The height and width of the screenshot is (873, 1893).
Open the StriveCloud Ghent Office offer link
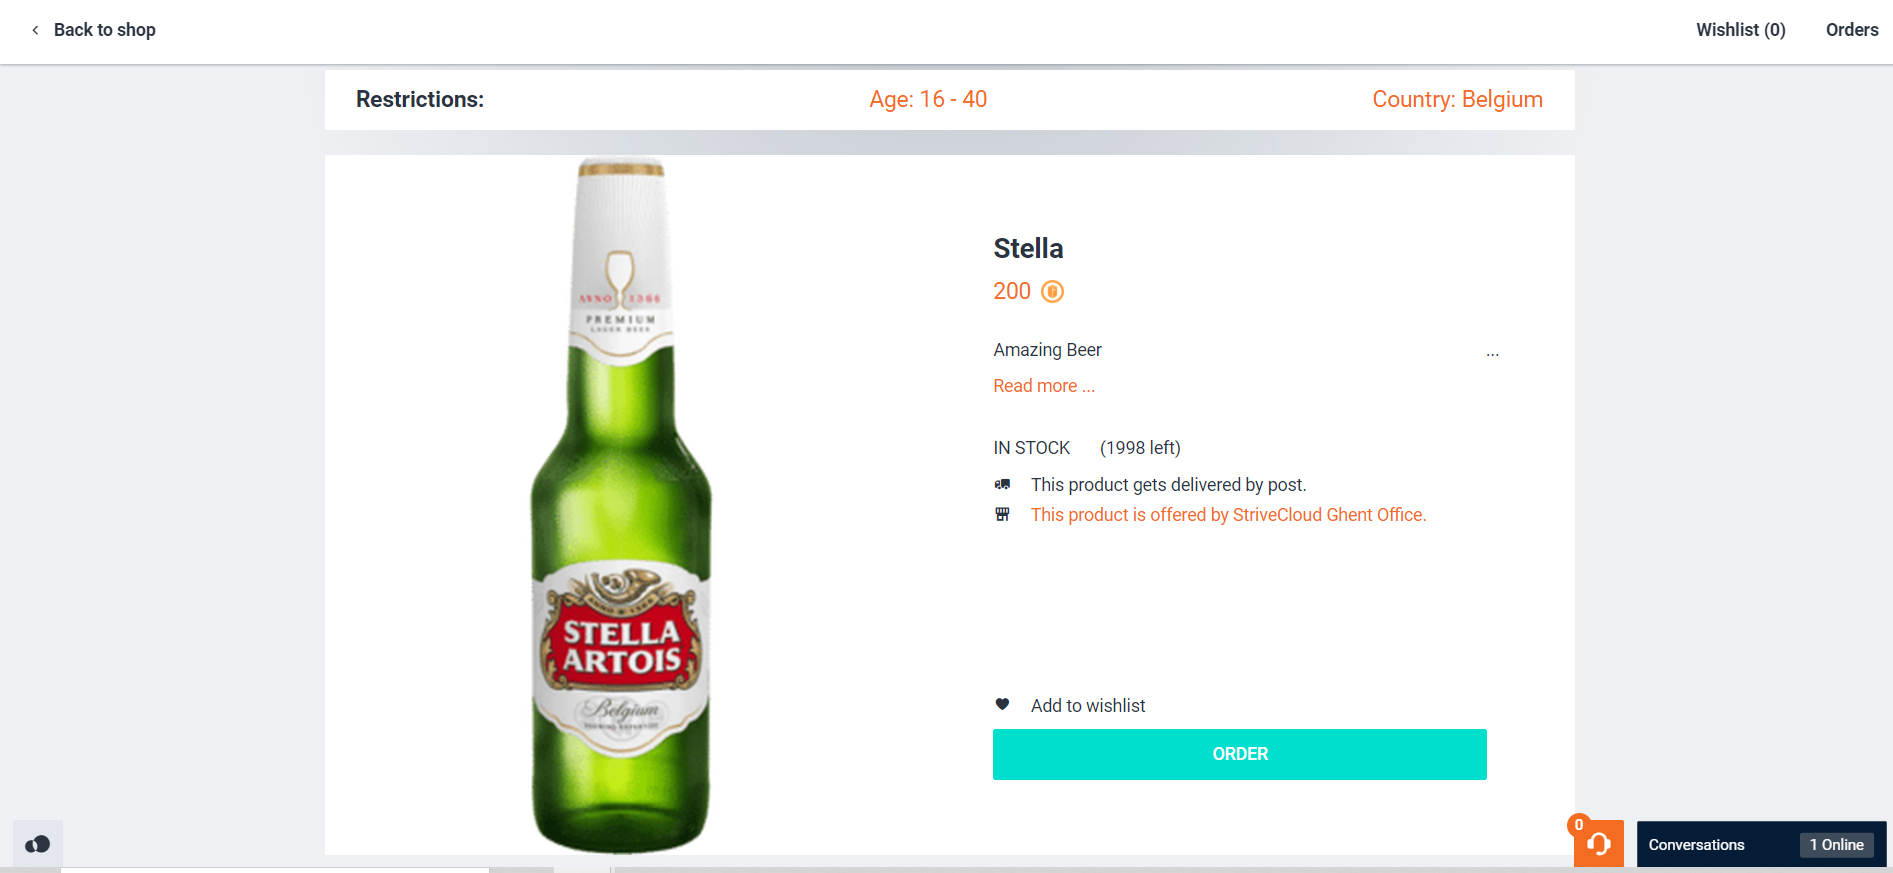tap(1228, 515)
